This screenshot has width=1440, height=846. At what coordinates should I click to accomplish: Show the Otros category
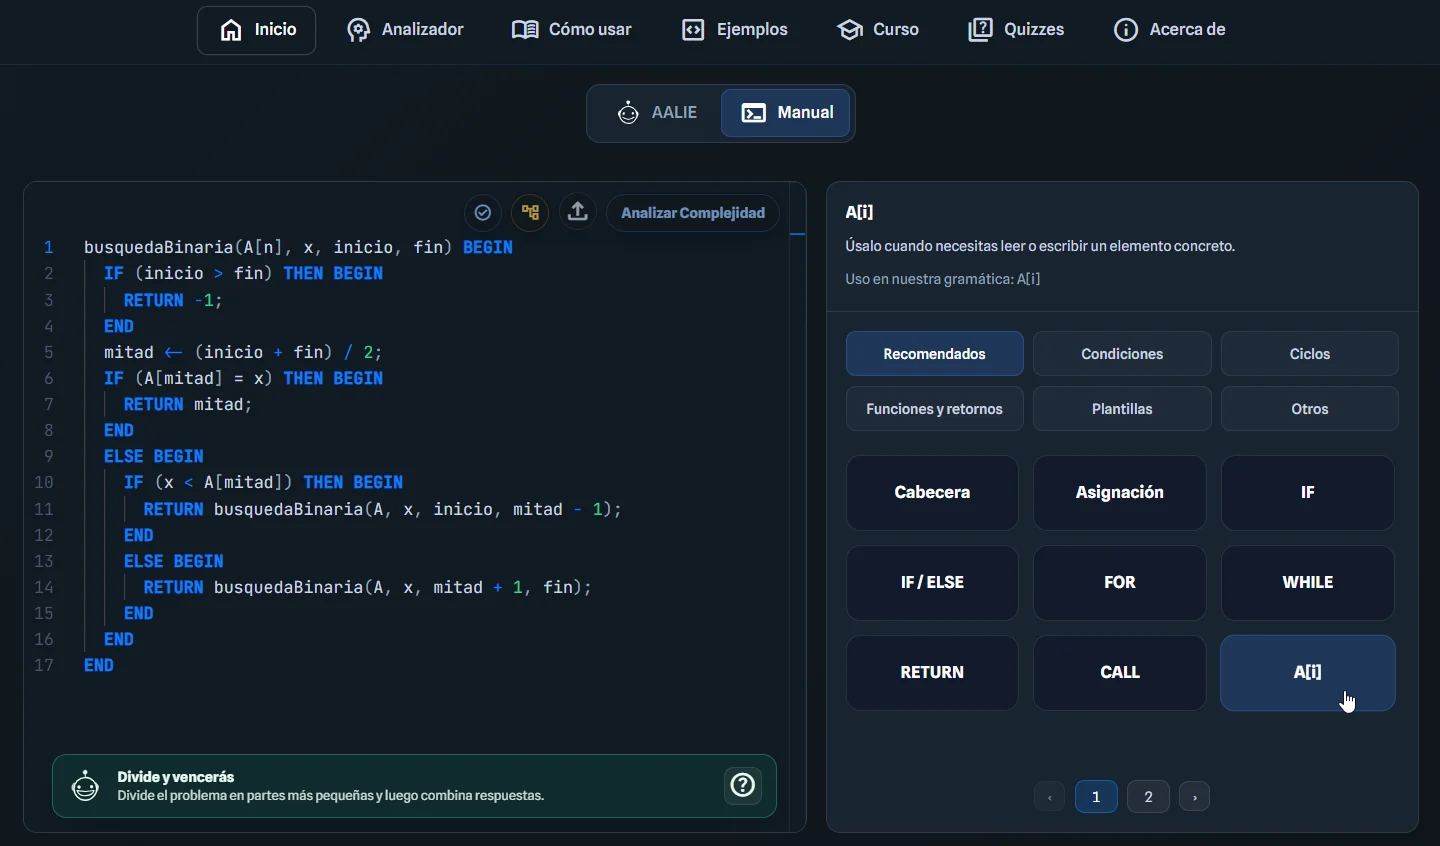pyautogui.click(x=1310, y=409)
